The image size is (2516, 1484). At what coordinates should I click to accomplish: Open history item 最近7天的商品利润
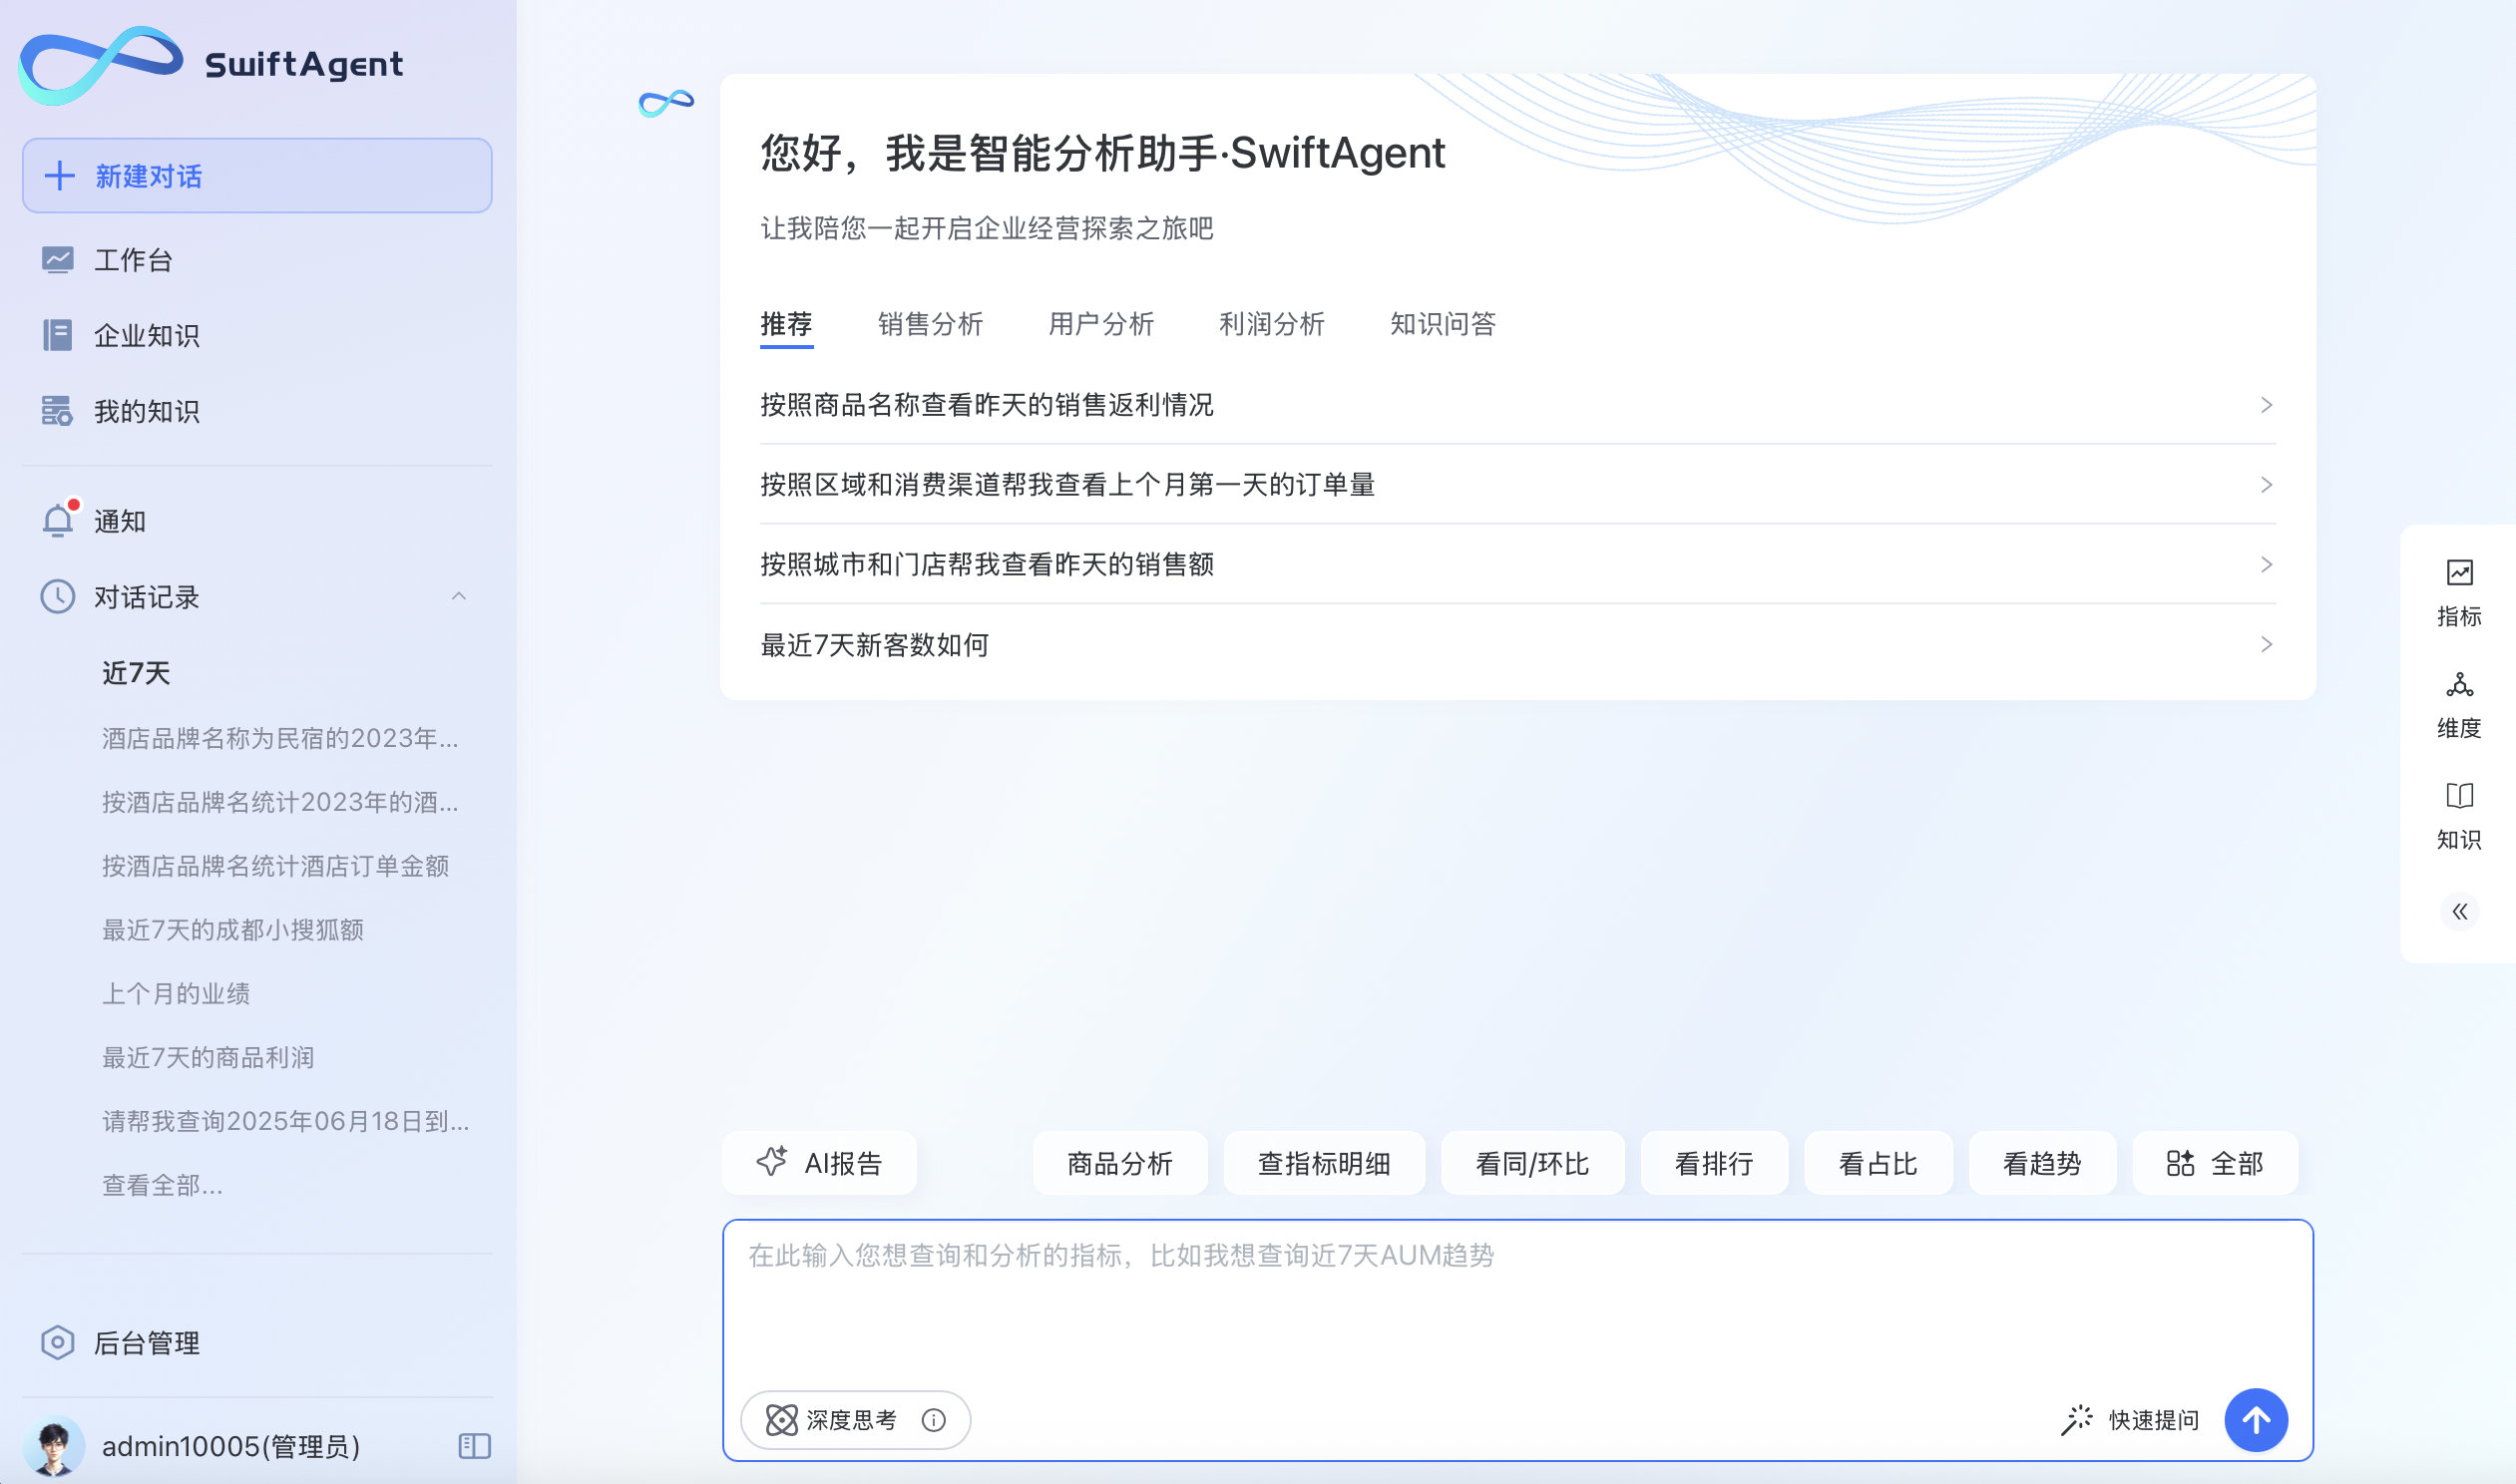pyautogui.click(x=208, y=1058)
